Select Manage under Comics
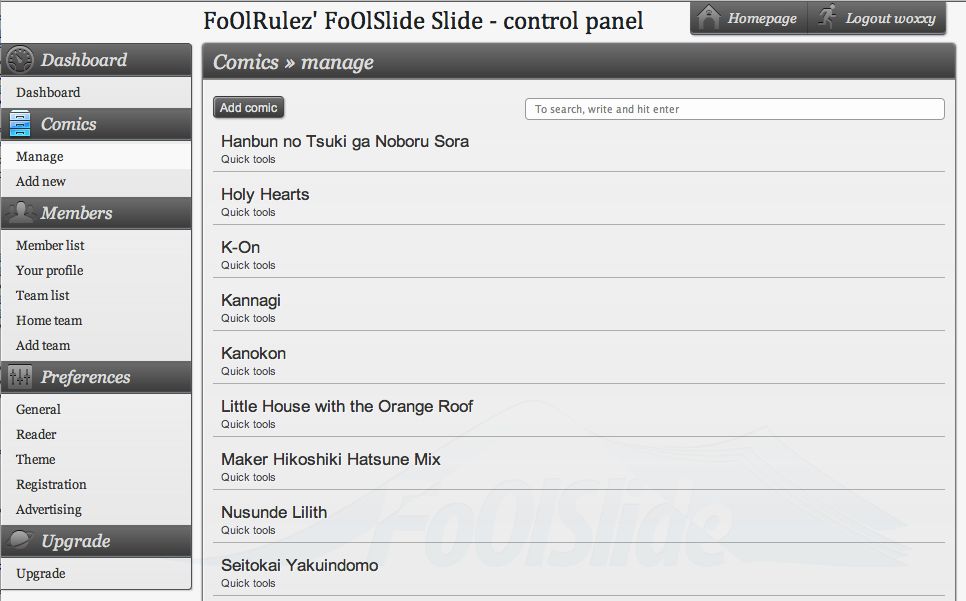Viewport: 966px width, 601px height. click(37, 156)
